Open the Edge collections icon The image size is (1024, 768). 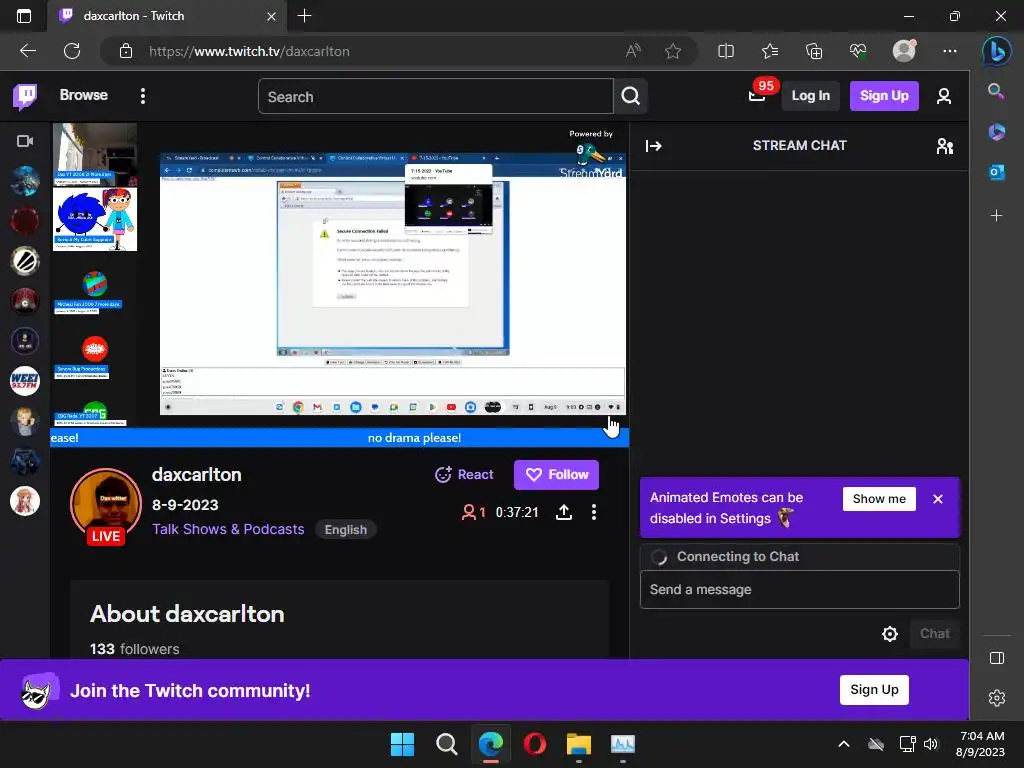point(814,51)
